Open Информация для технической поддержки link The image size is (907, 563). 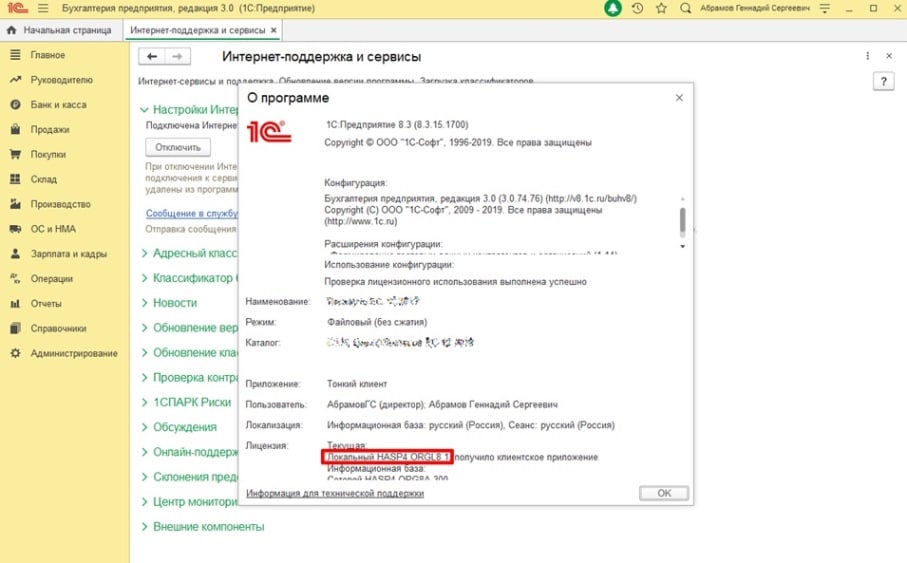coord(335,493)
